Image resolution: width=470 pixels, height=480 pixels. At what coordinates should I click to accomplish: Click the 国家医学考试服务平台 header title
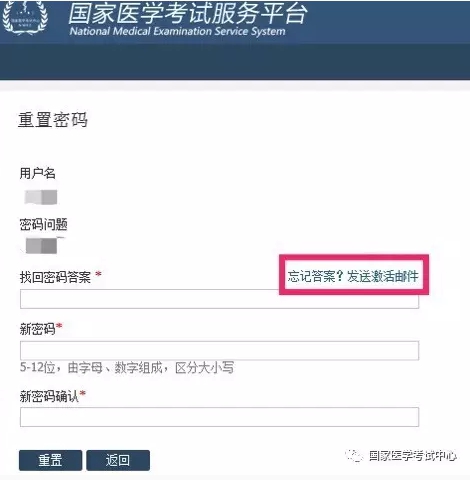pyautogui.click(x=187, y=14)
